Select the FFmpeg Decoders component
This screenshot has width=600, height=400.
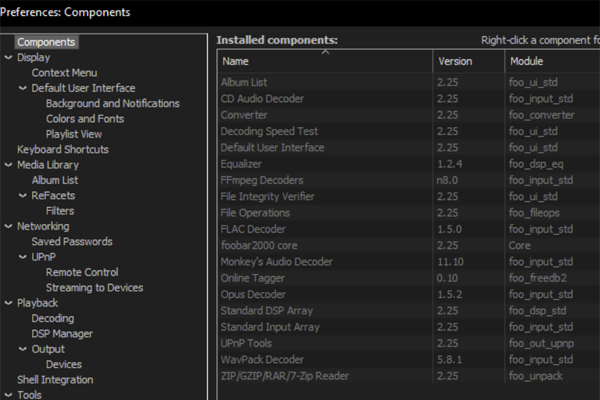(409, 180)
